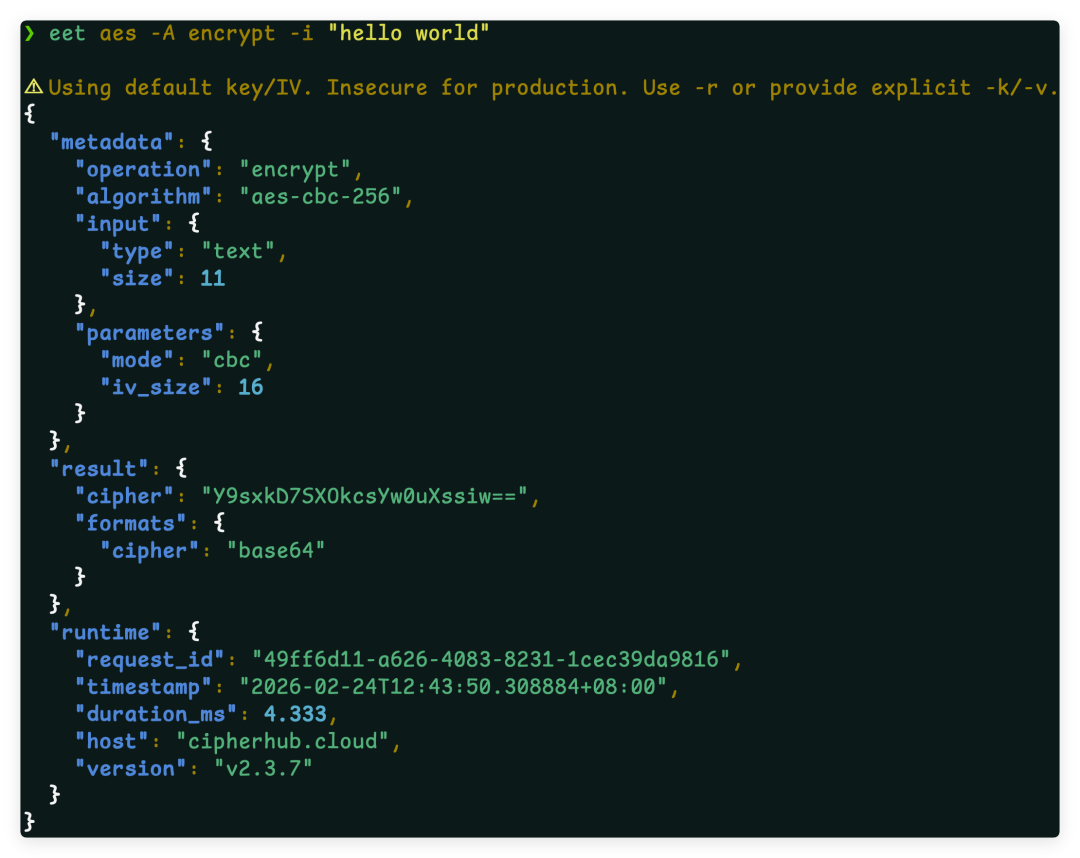Click the "parameters" JSON key
Image resolution: width=1080 pixels, height=858 pixels.
point(149,333)
